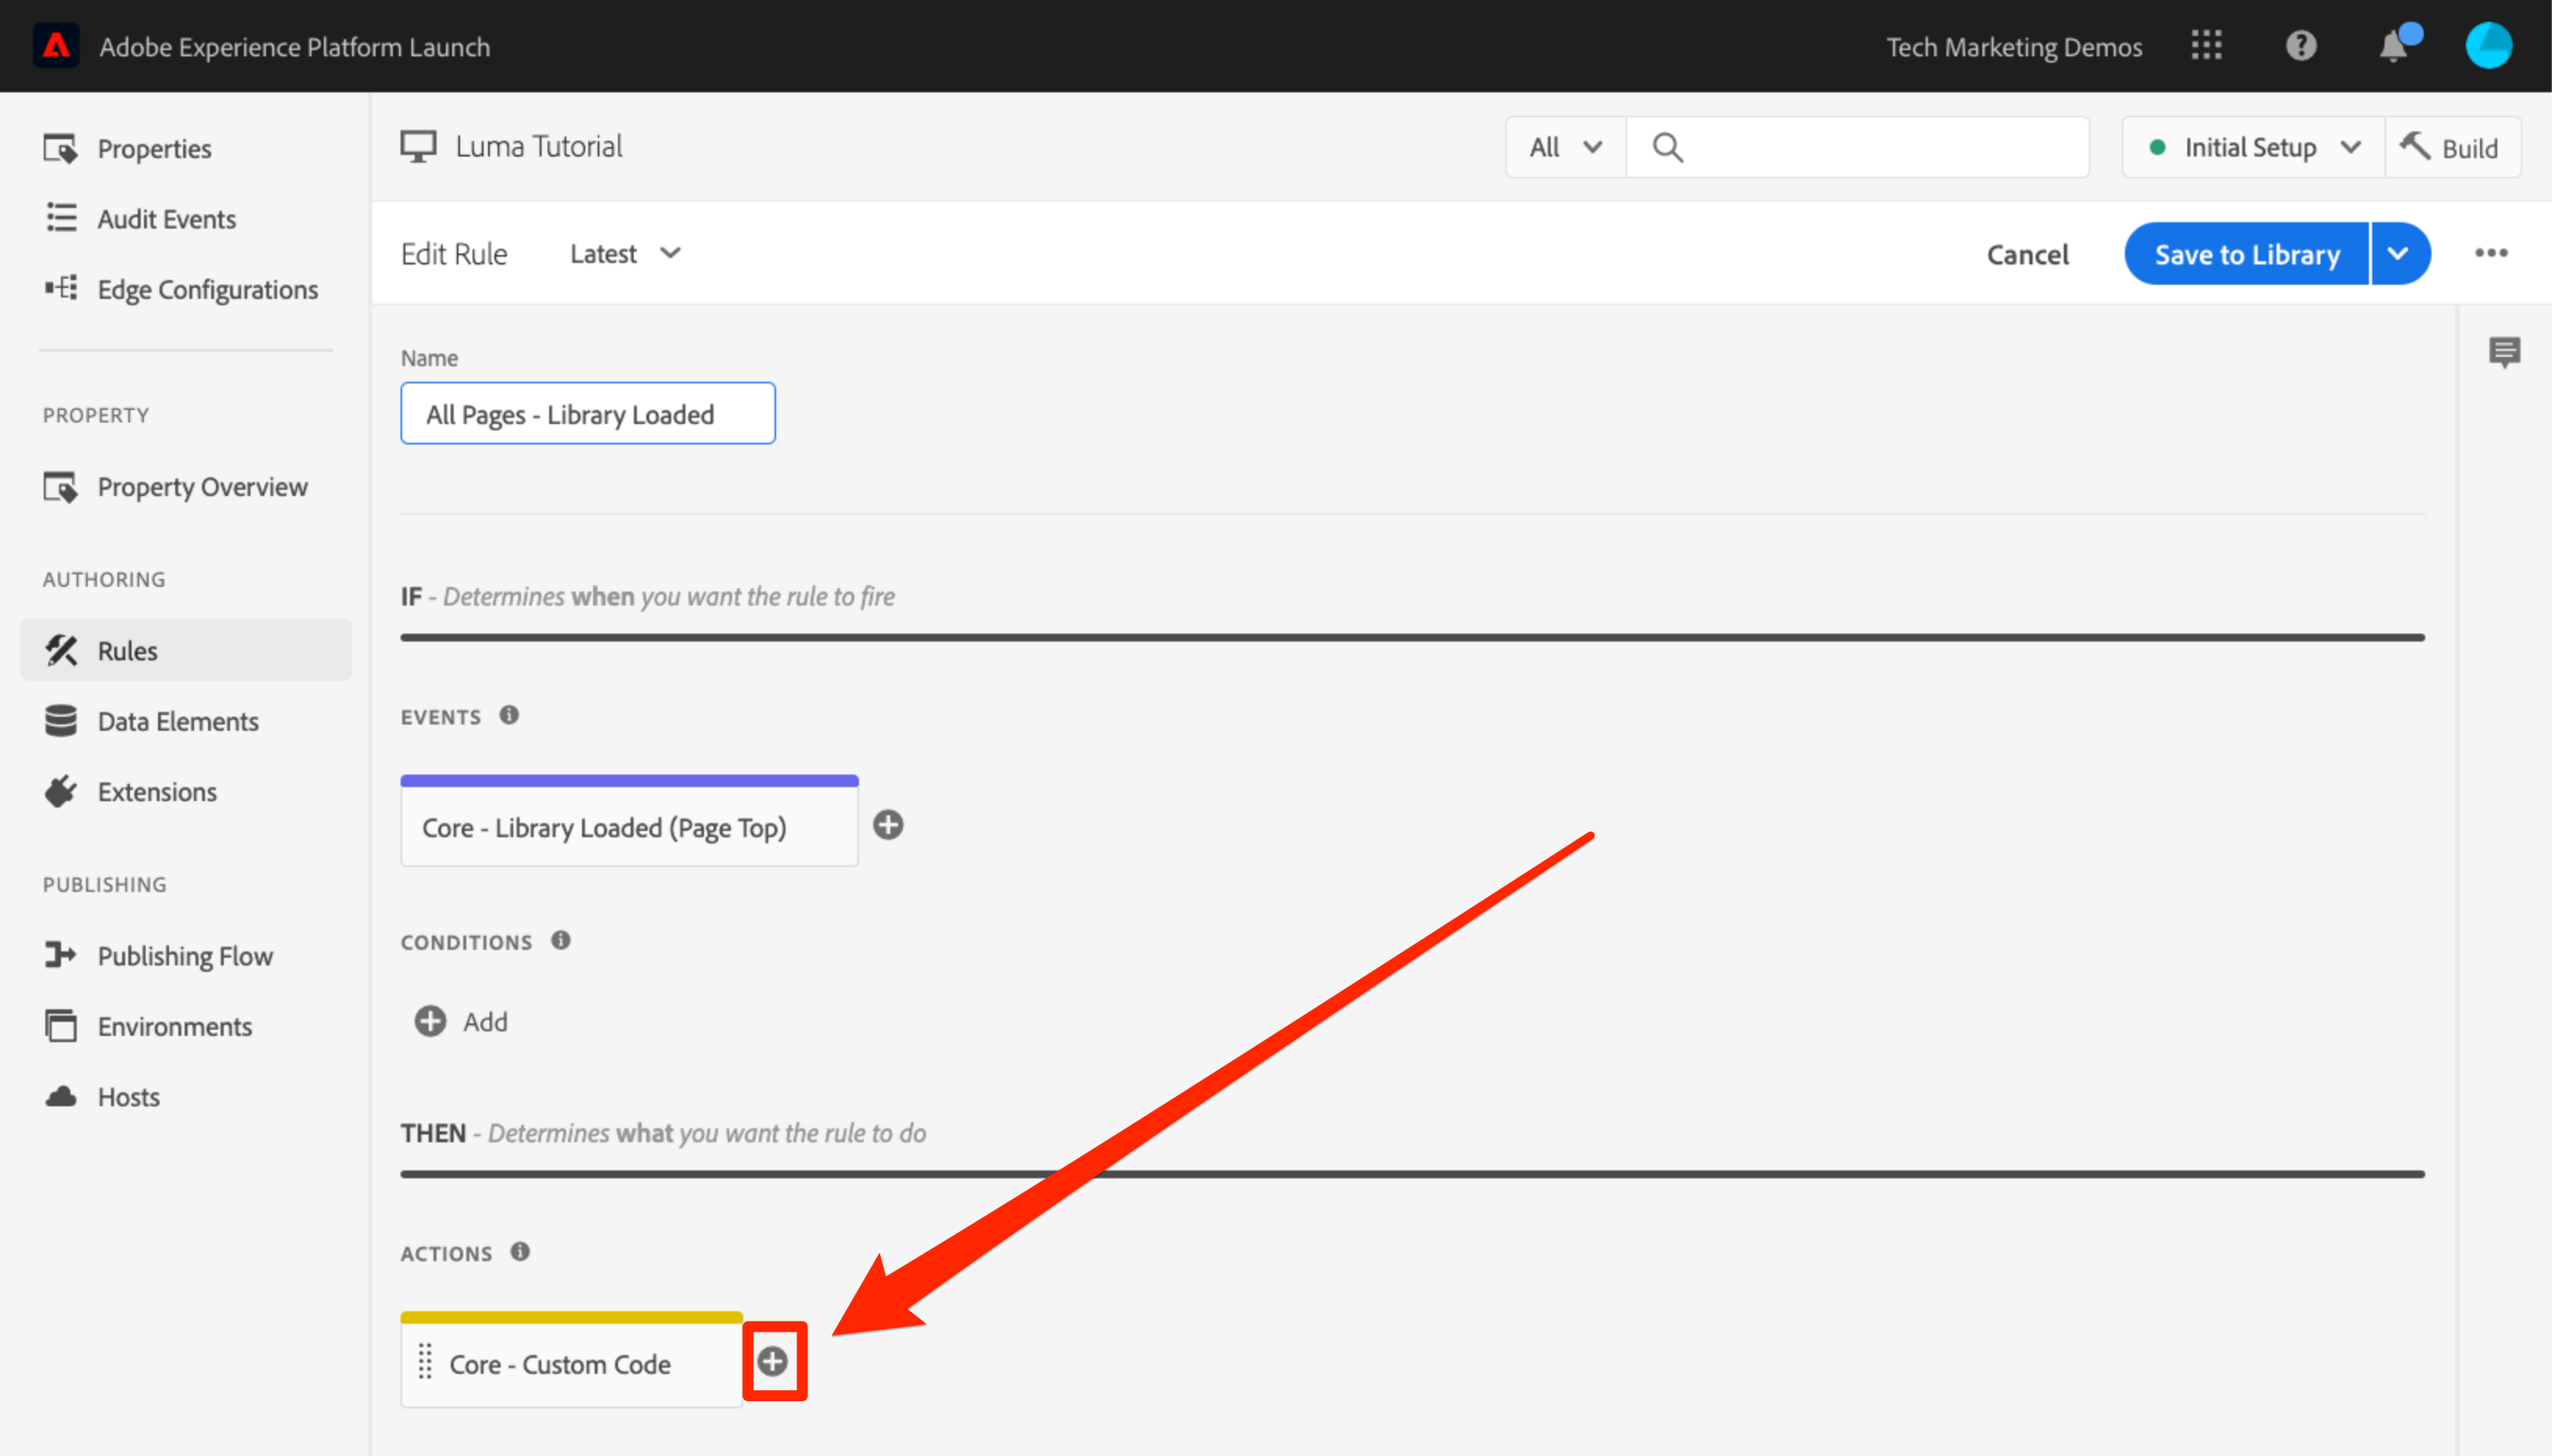Click the Events info icon
Screen dimensions: 2552x1456
(x=509, y=715)
